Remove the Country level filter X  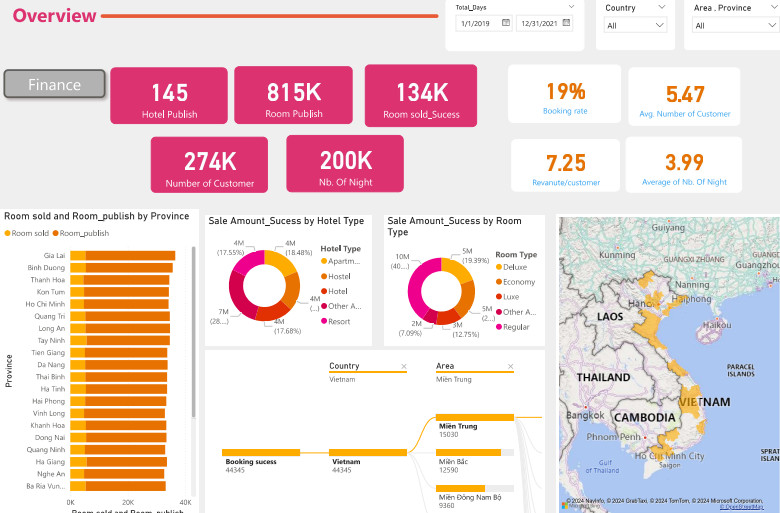point(404,366)
